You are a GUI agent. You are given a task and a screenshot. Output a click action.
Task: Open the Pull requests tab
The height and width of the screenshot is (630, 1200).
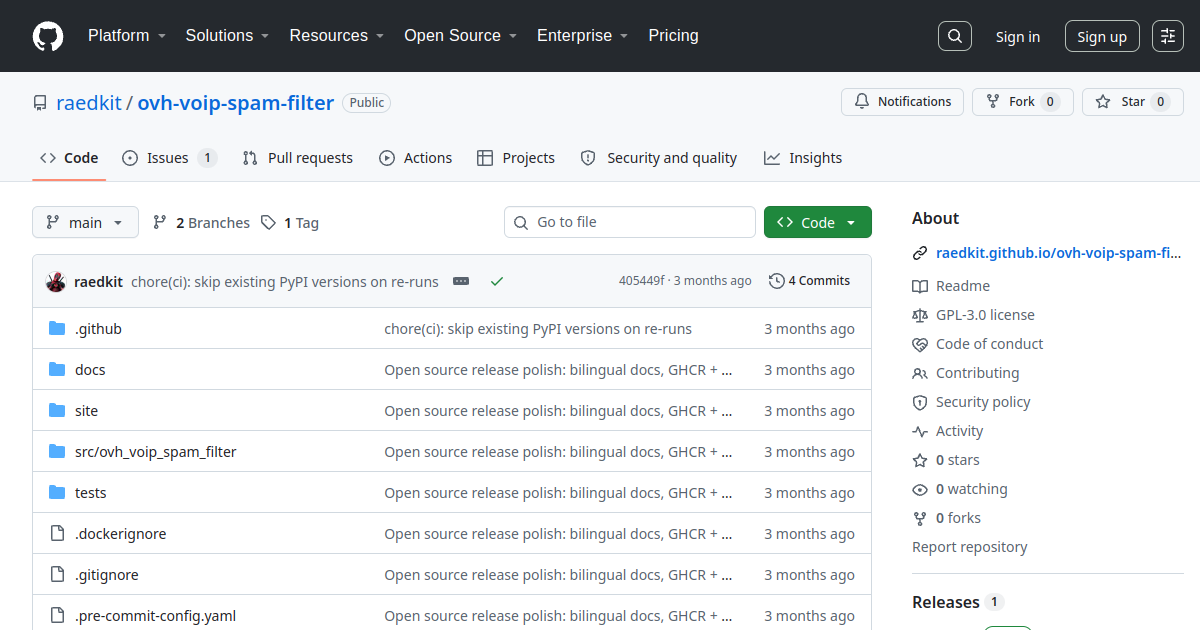[x=298, y=158]
